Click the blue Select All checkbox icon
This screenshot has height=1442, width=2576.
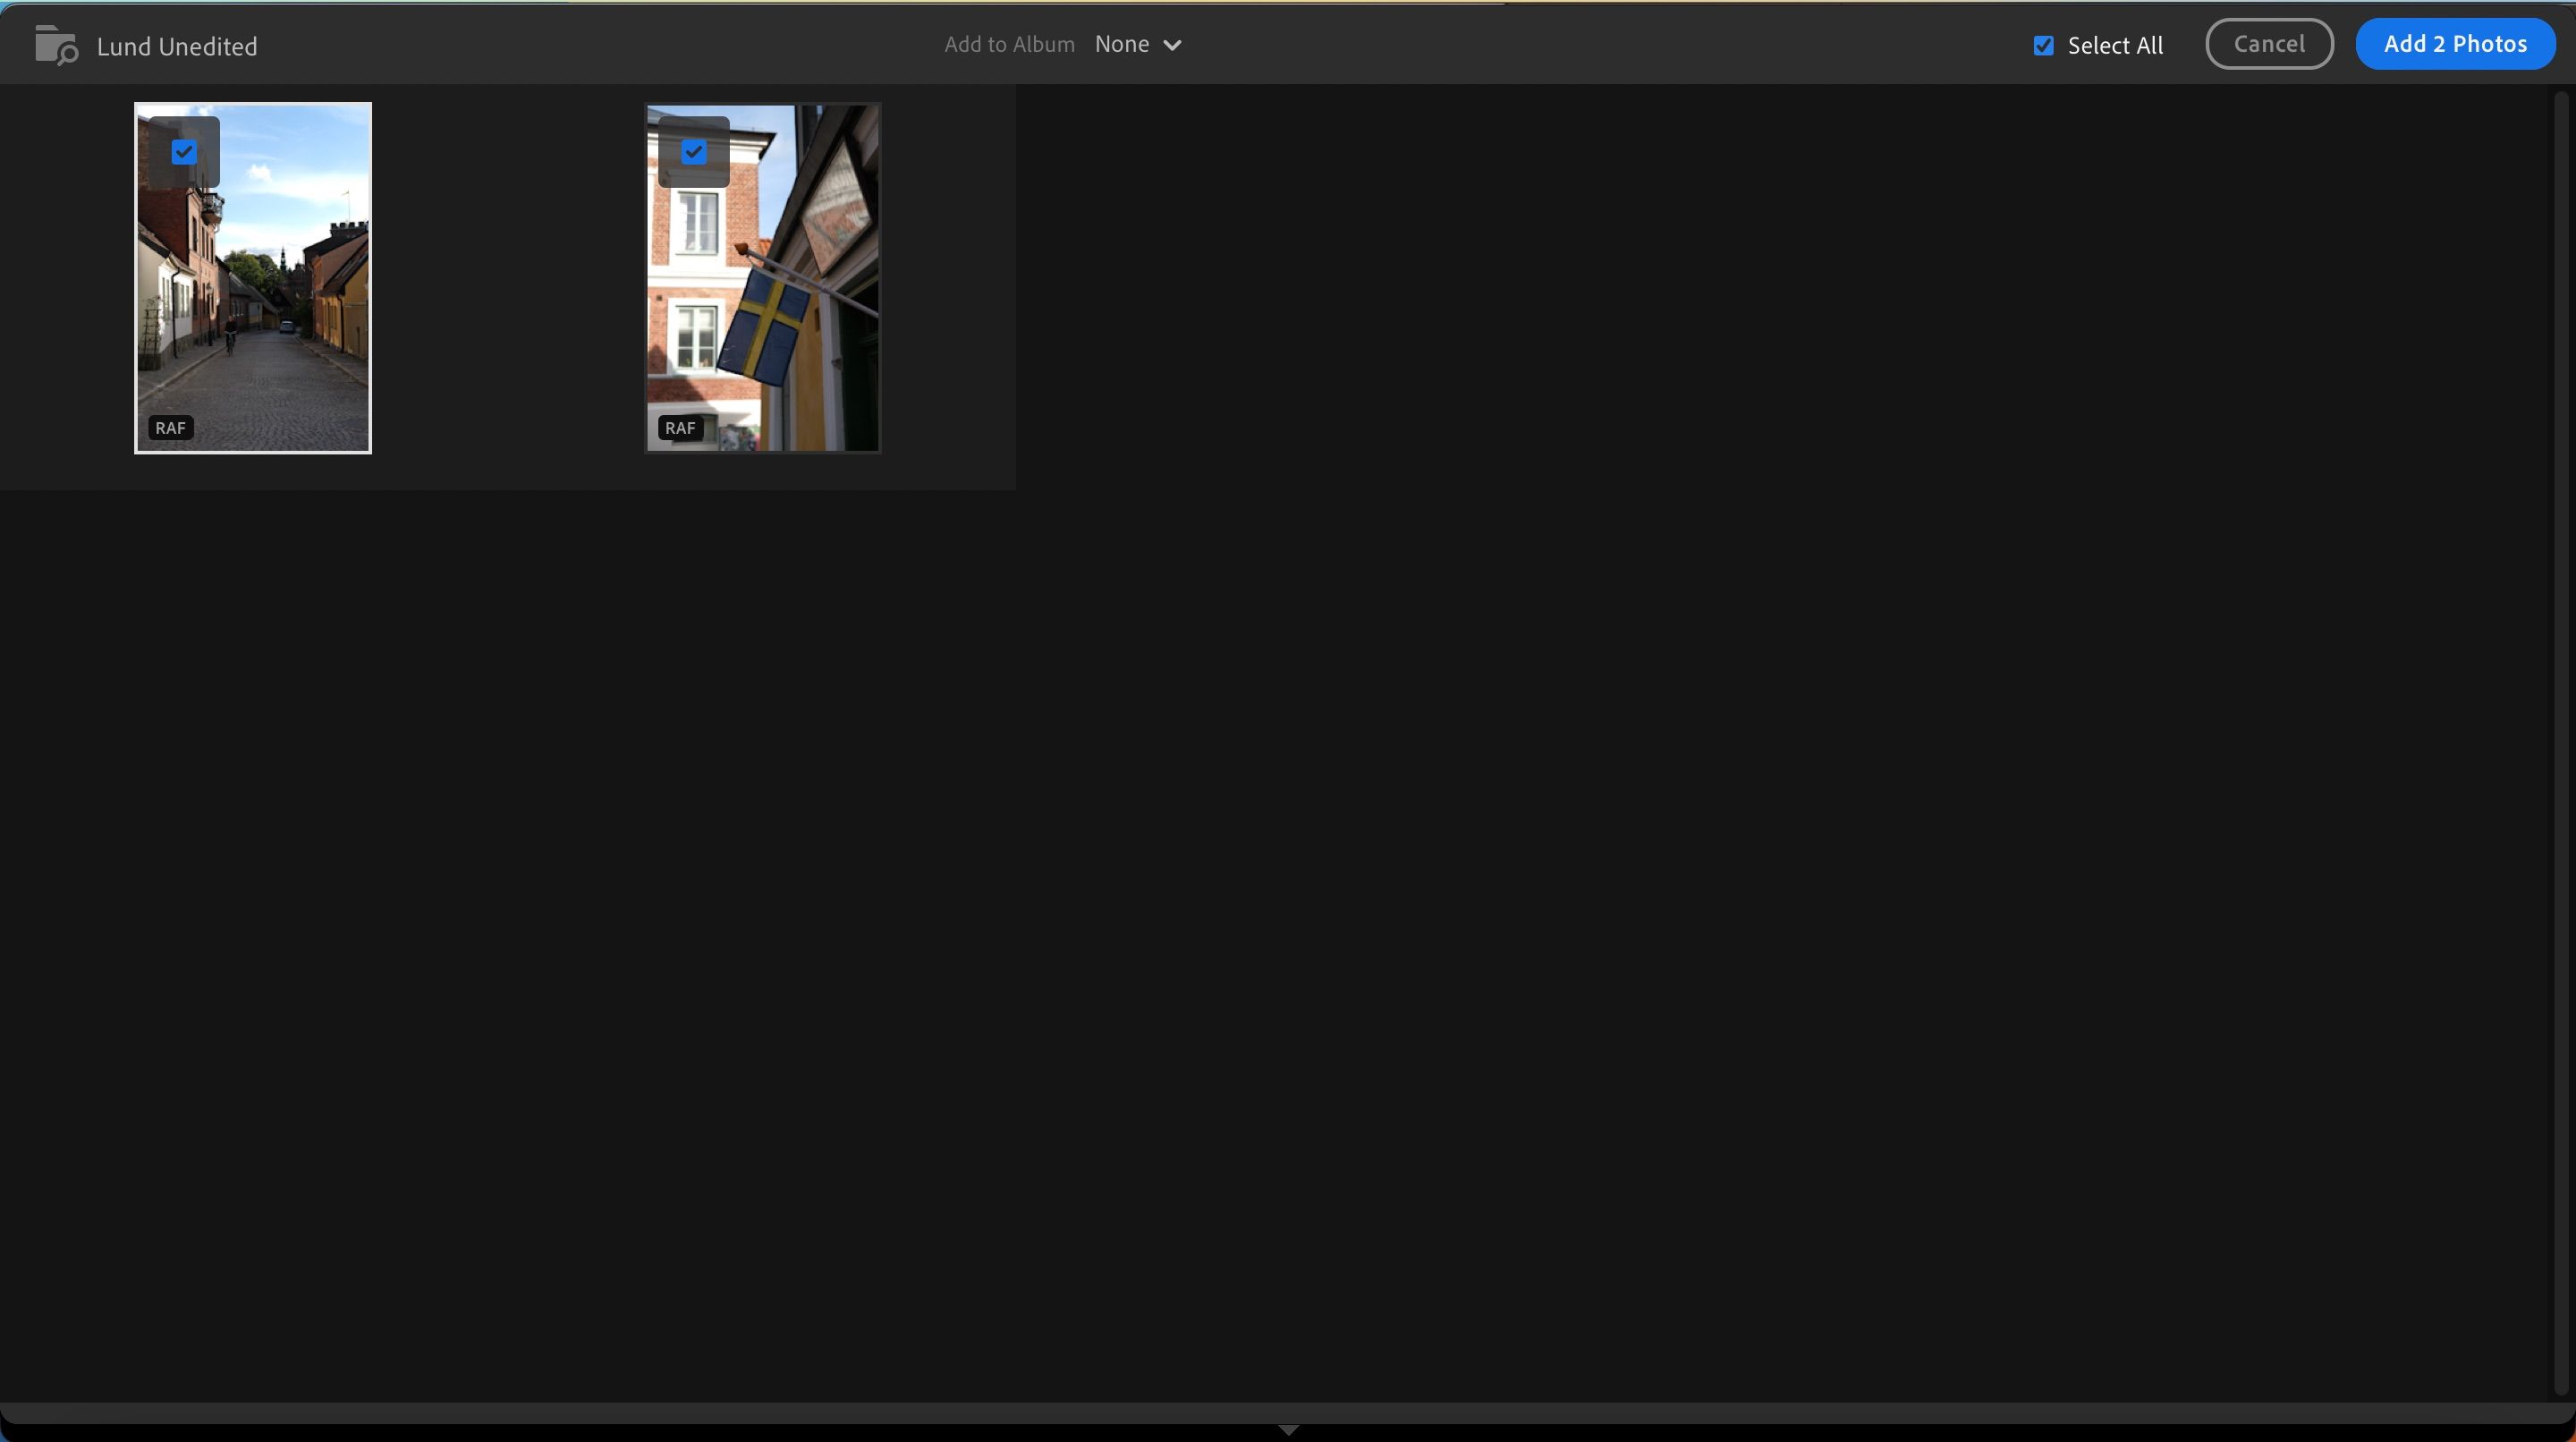pyautogui.click(x=2042, y=44)
